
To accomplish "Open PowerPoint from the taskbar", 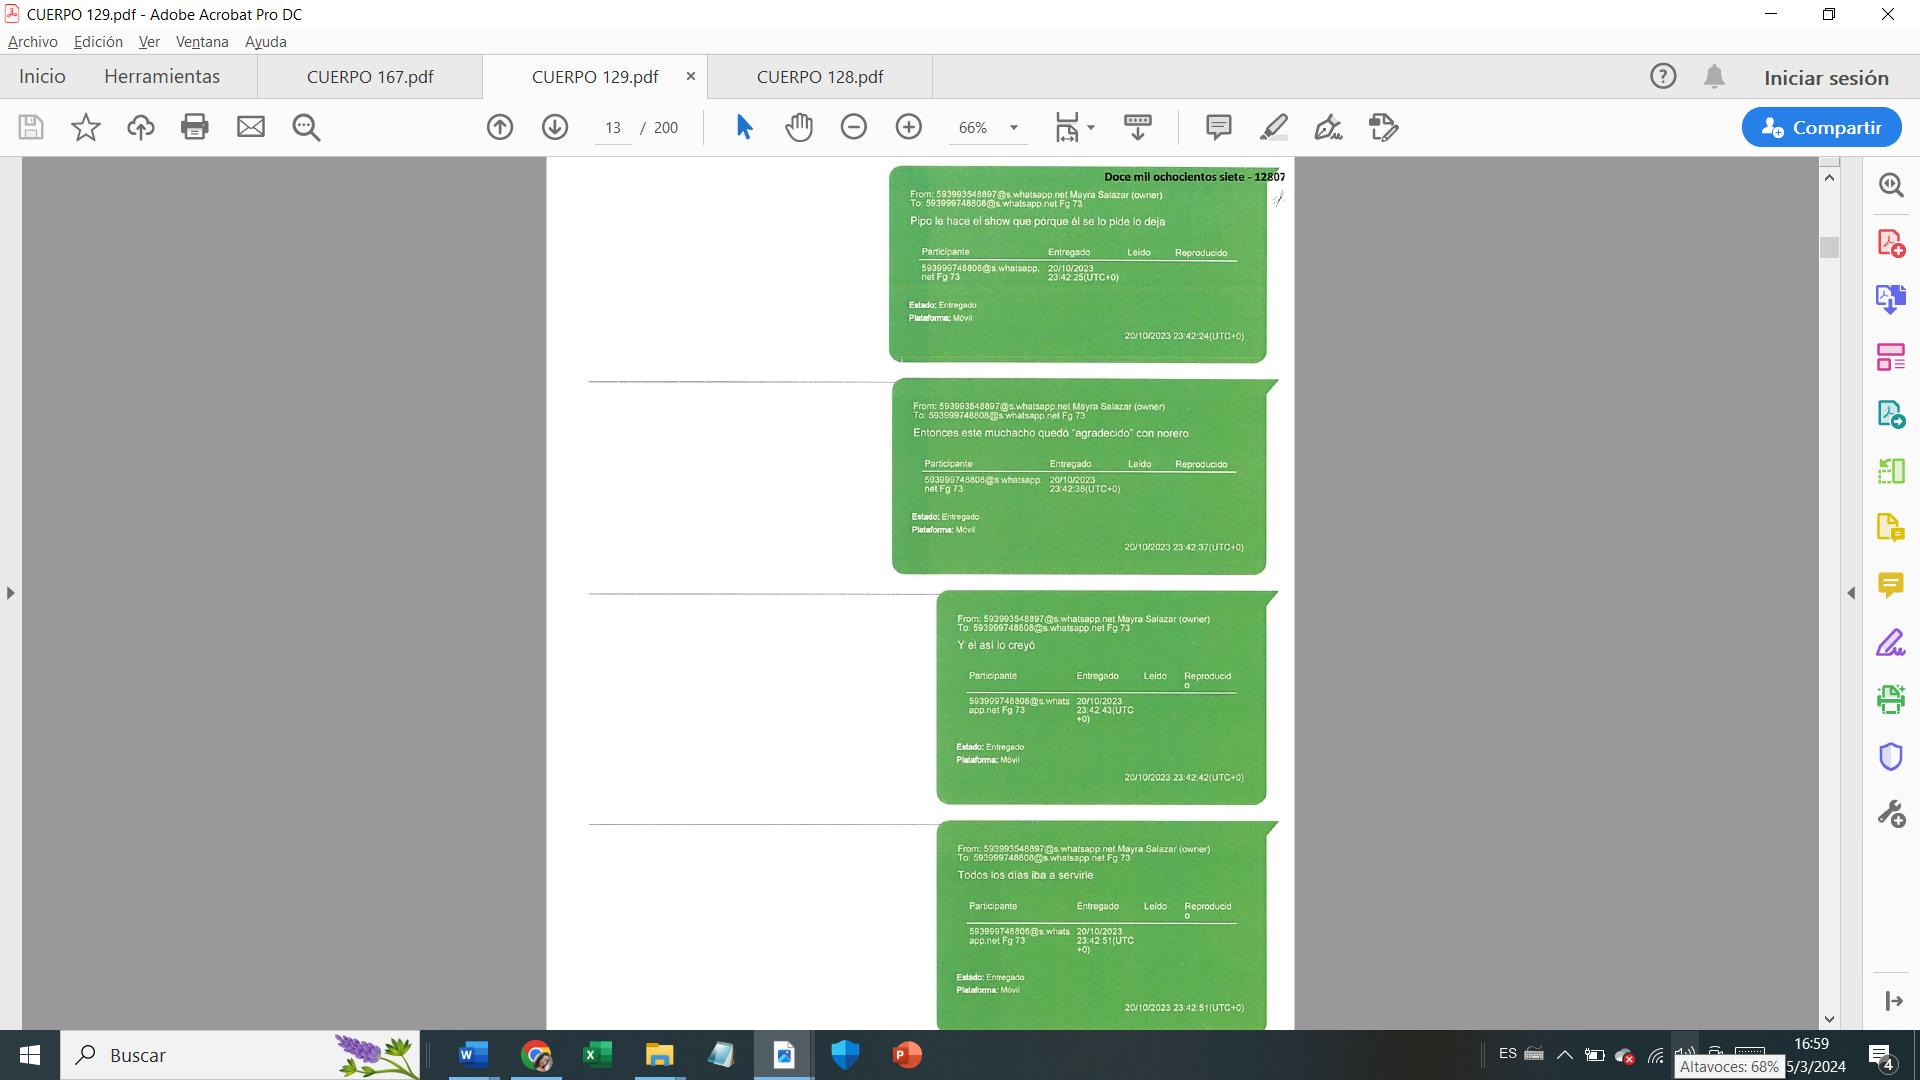I will click(x=907, y=1055).
